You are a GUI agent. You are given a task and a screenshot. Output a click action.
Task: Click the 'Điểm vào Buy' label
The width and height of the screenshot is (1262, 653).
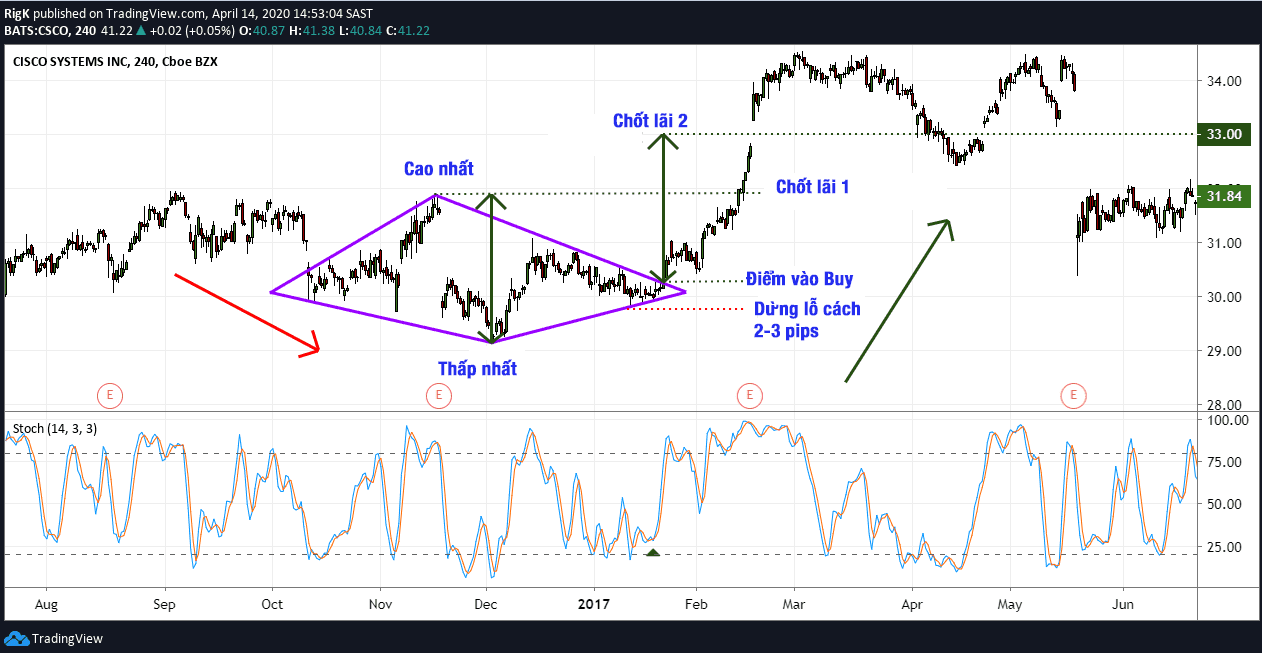[x=800, y=279]
